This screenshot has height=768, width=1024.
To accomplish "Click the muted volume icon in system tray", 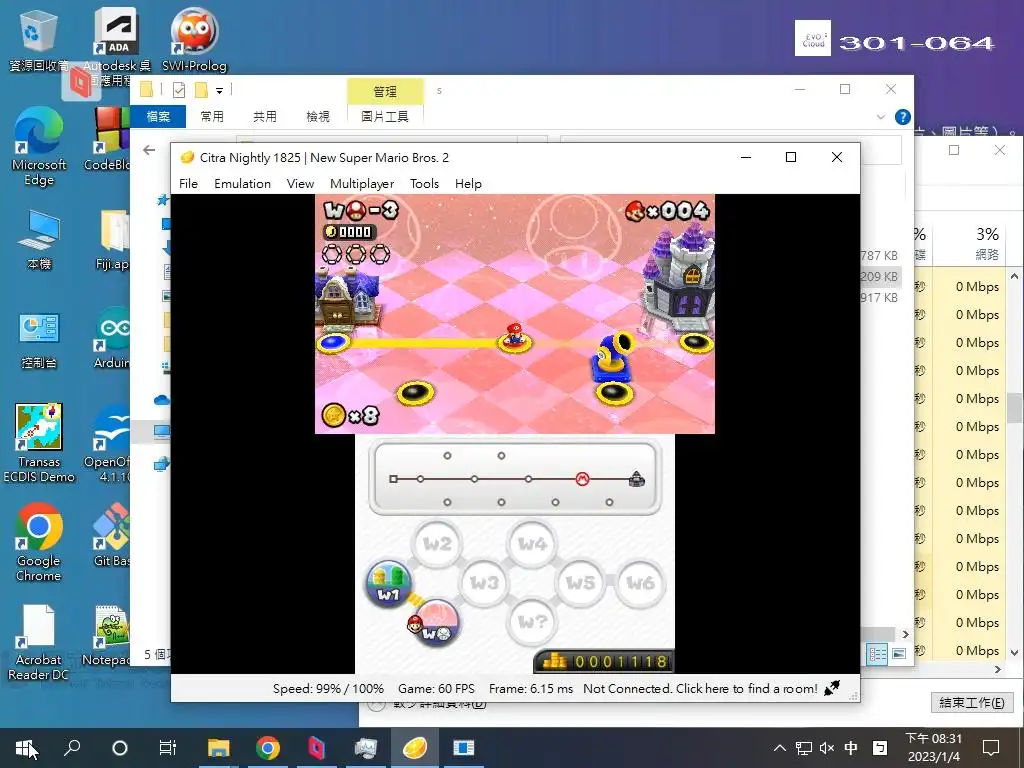I will coord(827,748).
